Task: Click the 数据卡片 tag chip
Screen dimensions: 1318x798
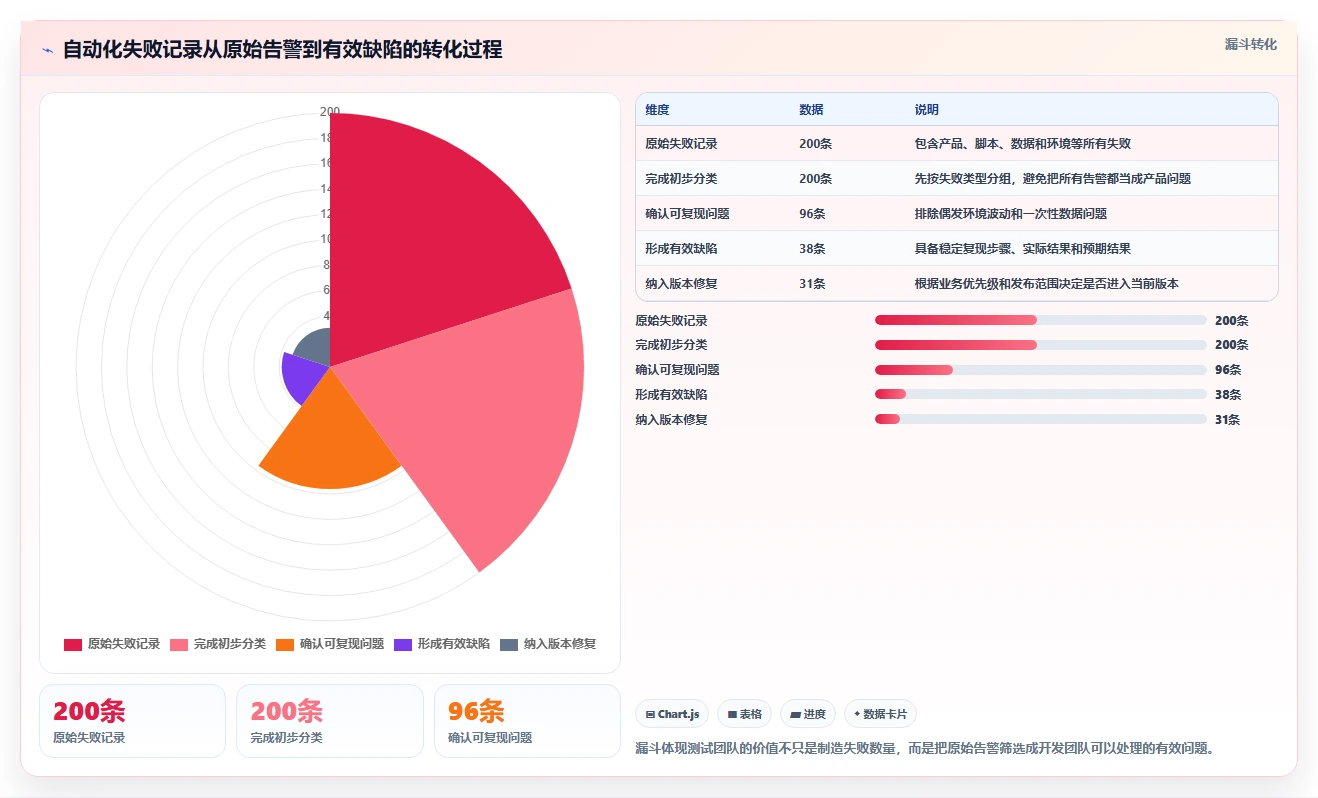Action: tap(880, 714)
